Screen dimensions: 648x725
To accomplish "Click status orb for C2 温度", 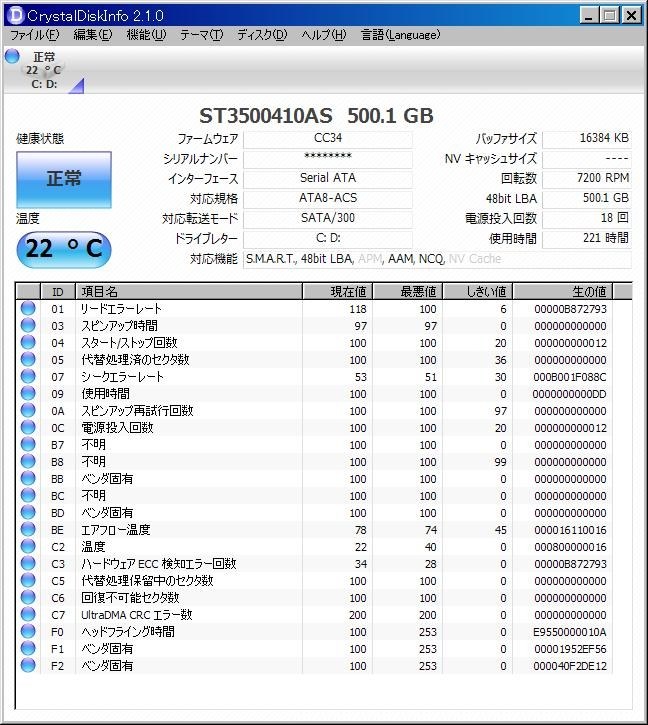I will pos(28,547).
